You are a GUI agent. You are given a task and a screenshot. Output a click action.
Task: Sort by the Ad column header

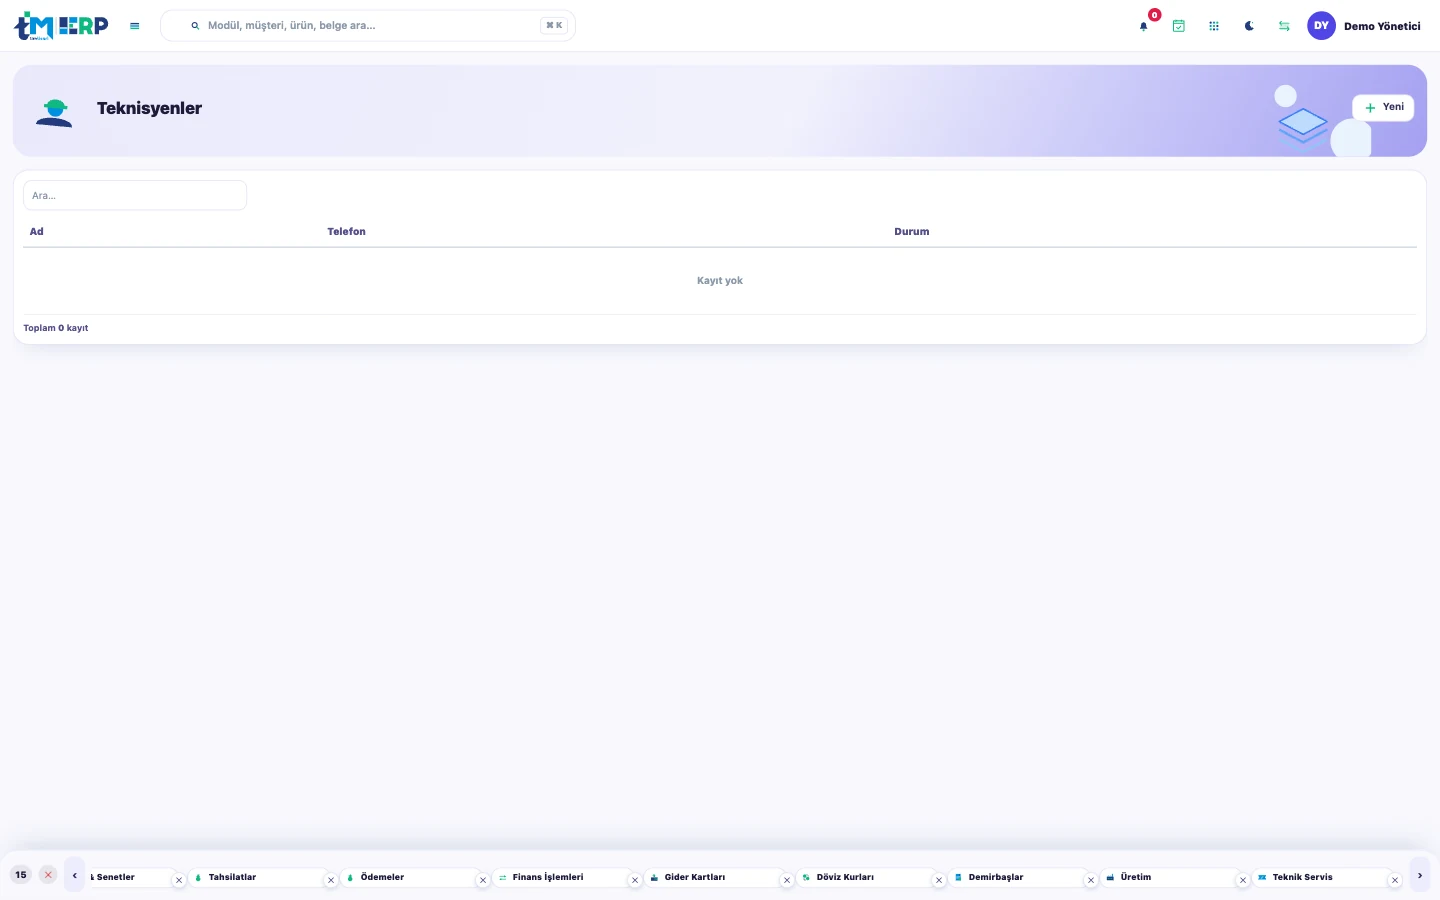(x=37, y=231)
